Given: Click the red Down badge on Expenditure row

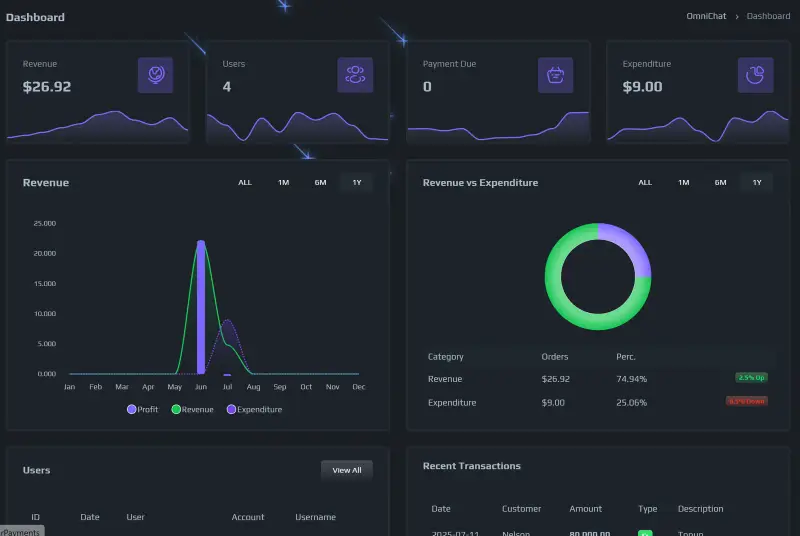Looking at the screenshot, I should pyautogui.click(x=747, y=401).
